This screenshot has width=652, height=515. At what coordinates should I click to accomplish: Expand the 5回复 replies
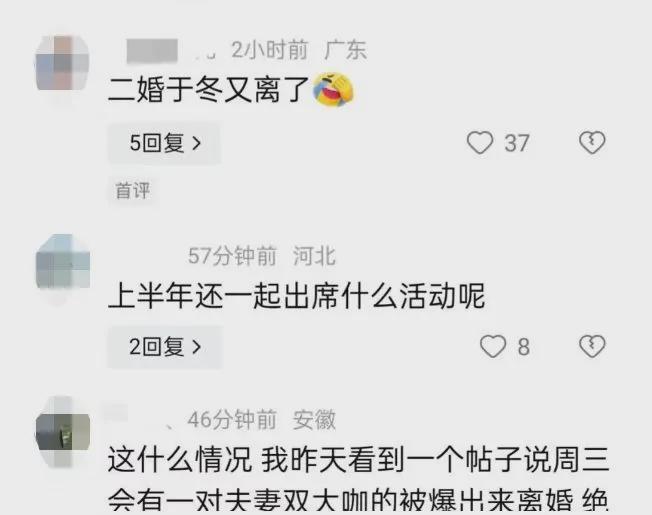[x=165, y=143]
